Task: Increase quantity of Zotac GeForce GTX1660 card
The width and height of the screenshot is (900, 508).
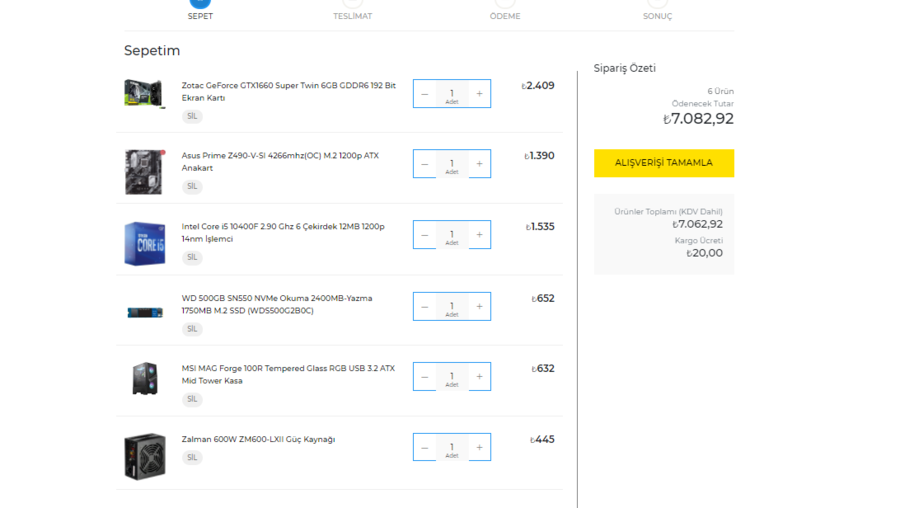Action: pyautogui.click(x=479, y=94)
